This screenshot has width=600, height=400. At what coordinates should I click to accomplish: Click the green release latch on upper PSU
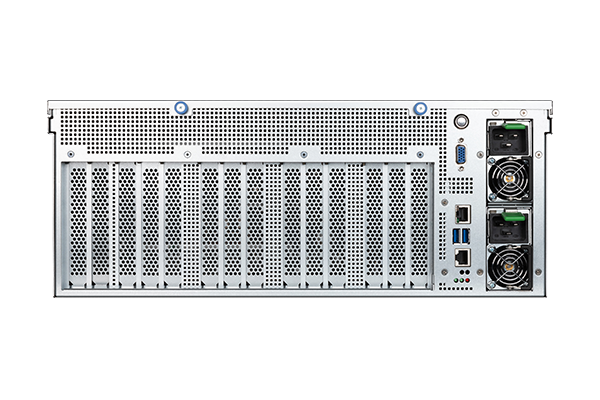coord(514,126)
